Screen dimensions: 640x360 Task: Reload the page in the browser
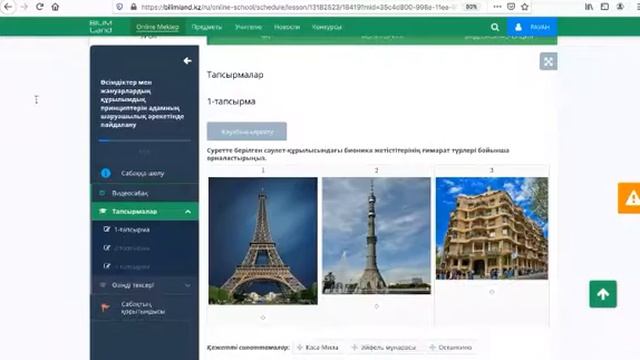click(40, 7)
